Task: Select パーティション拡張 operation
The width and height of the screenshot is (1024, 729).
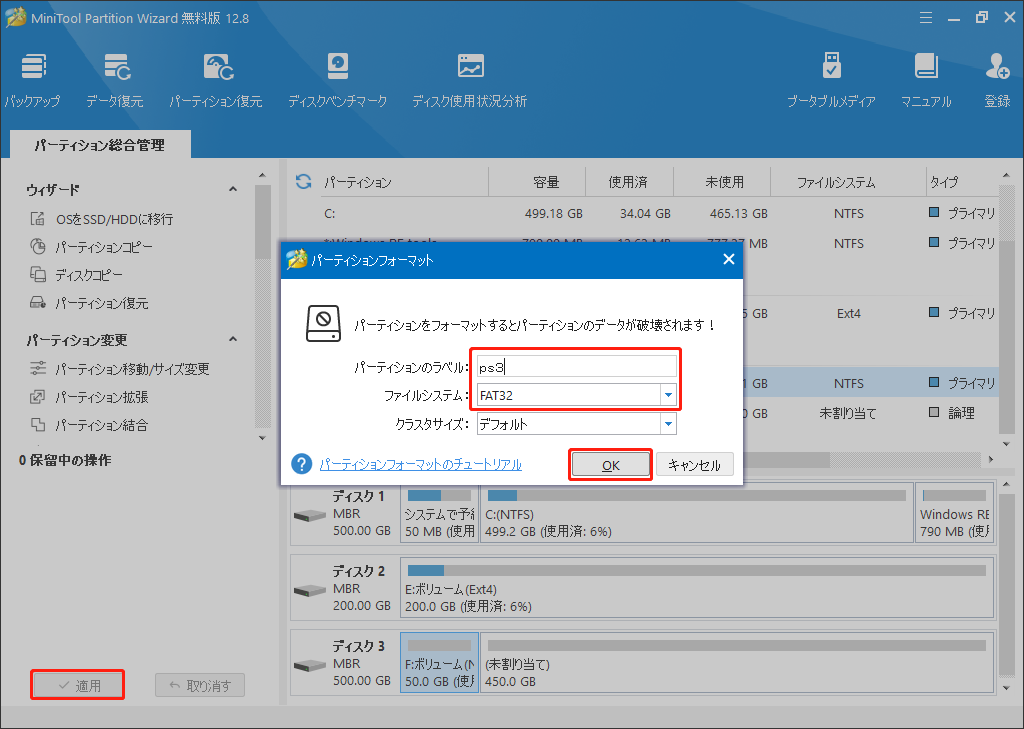Action: (x=89, y=397)
